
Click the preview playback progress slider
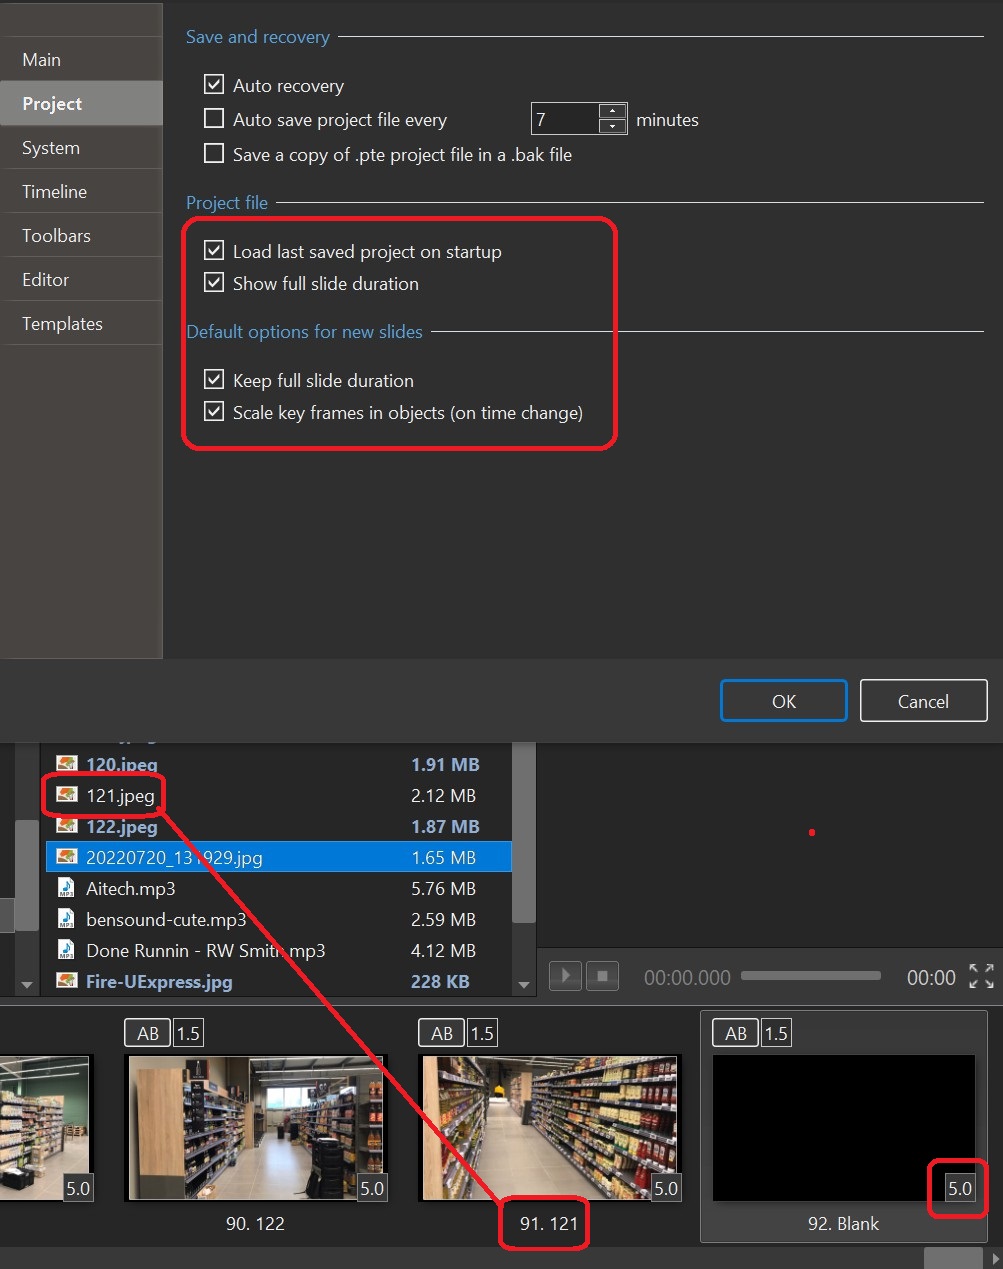[811, 976]
